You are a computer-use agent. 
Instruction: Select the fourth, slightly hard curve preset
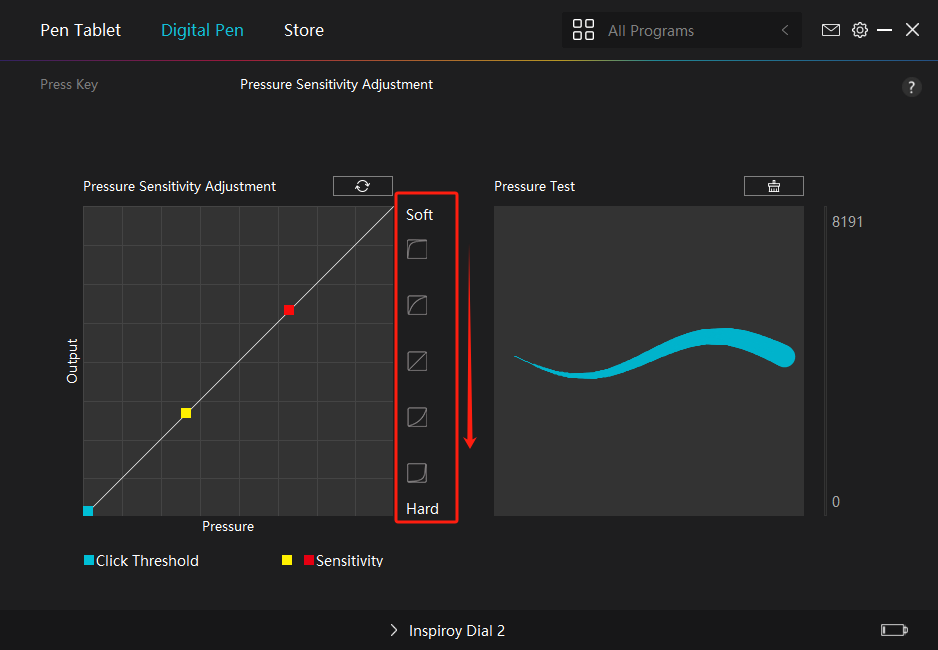[417, 417]
